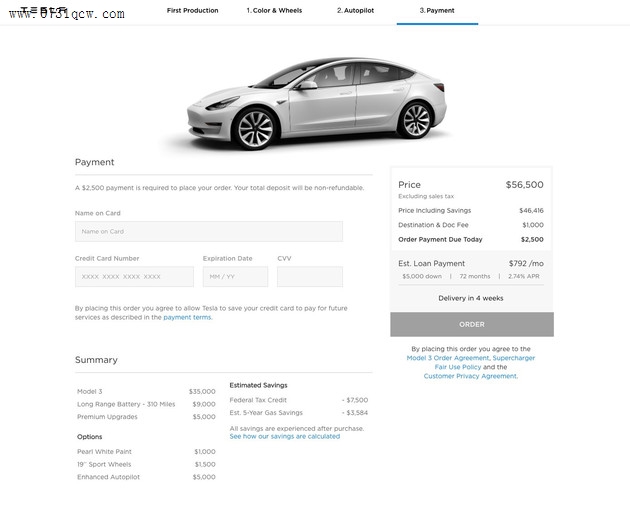Click the white Model 3 car image

(317, 103)
